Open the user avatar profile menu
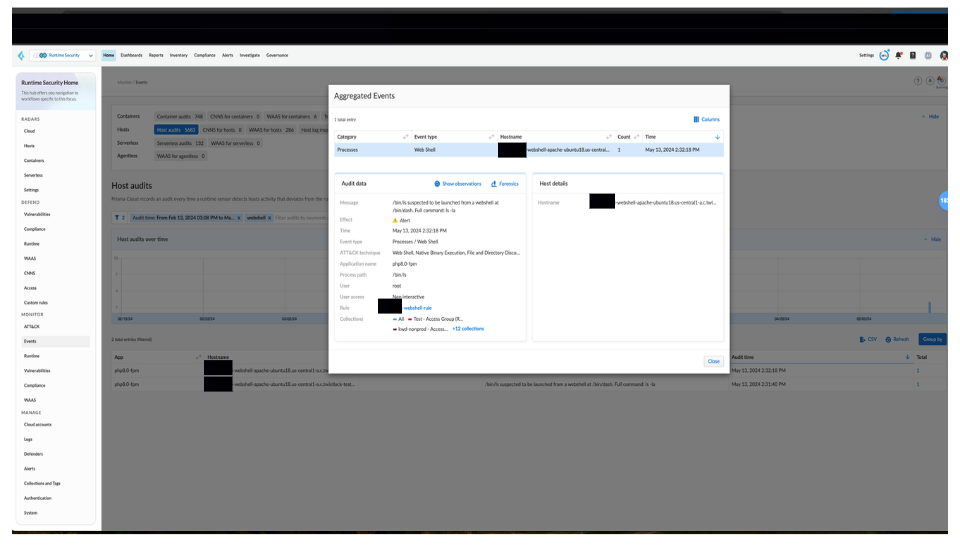The image size is (960, 548). pyautogui.click(x=943, y=56)
